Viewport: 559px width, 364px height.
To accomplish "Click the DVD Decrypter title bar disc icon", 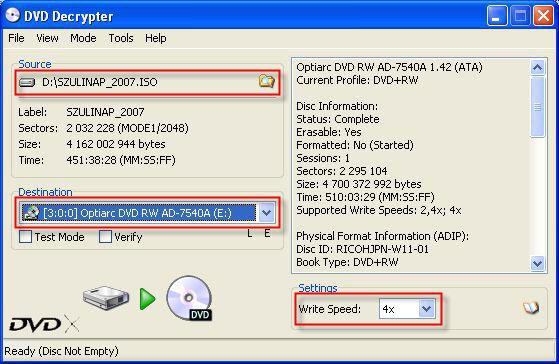I will [x=13, y=16].
